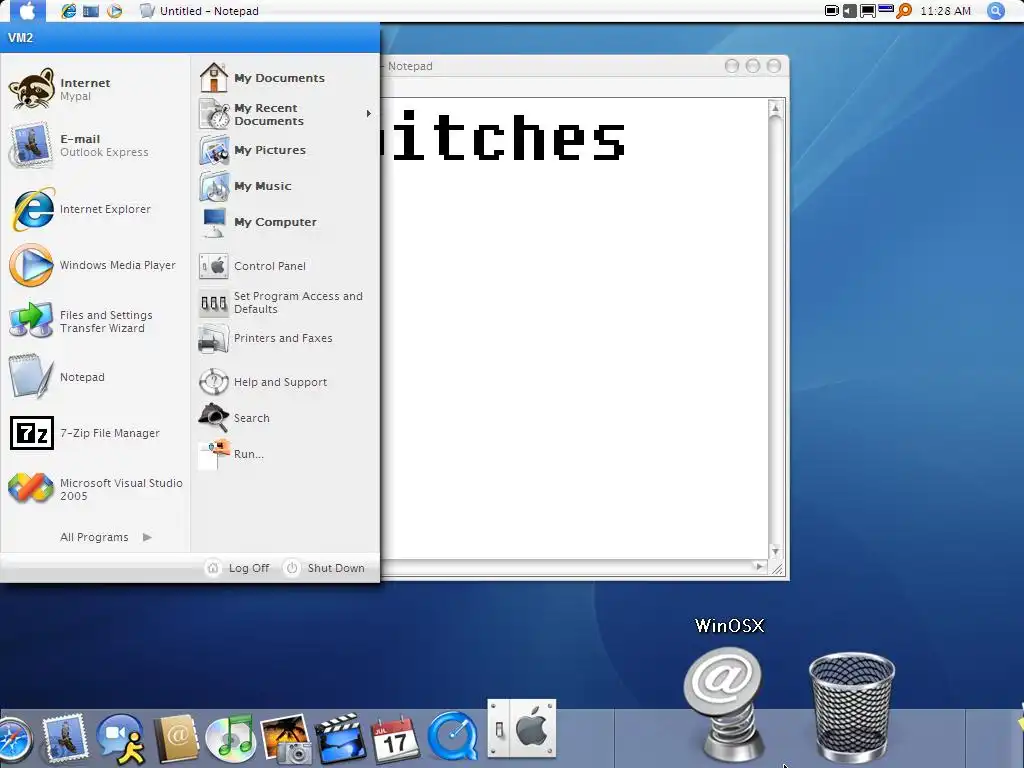Open Safari compass icon in dock

click(x=13, y=741)
